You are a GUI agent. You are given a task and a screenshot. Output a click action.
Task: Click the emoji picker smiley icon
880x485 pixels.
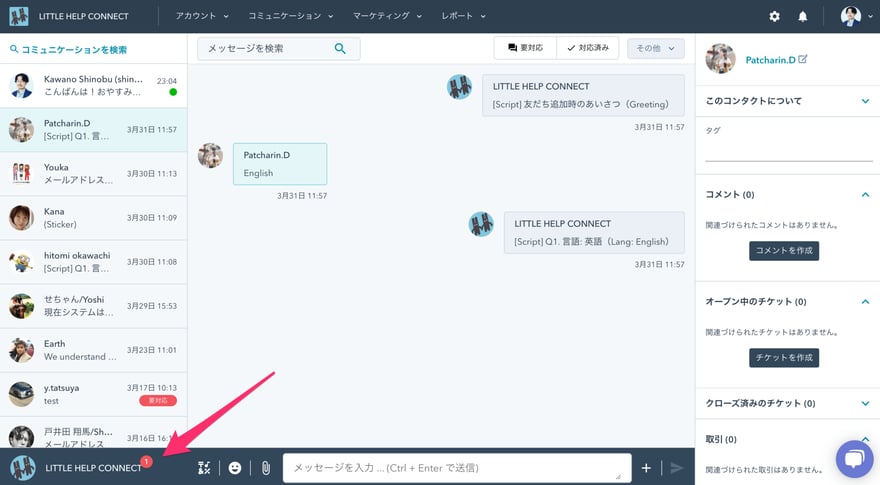[235, 467]
